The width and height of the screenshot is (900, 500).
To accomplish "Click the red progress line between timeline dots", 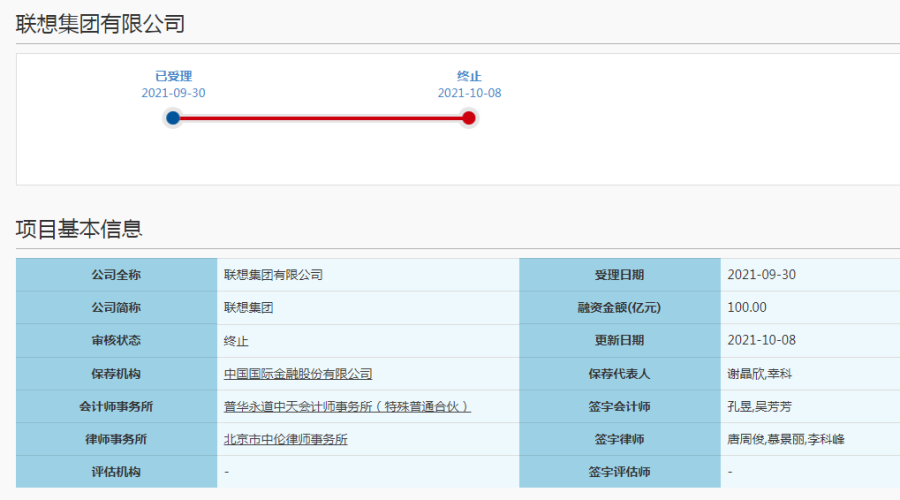I will click(320, 118).
